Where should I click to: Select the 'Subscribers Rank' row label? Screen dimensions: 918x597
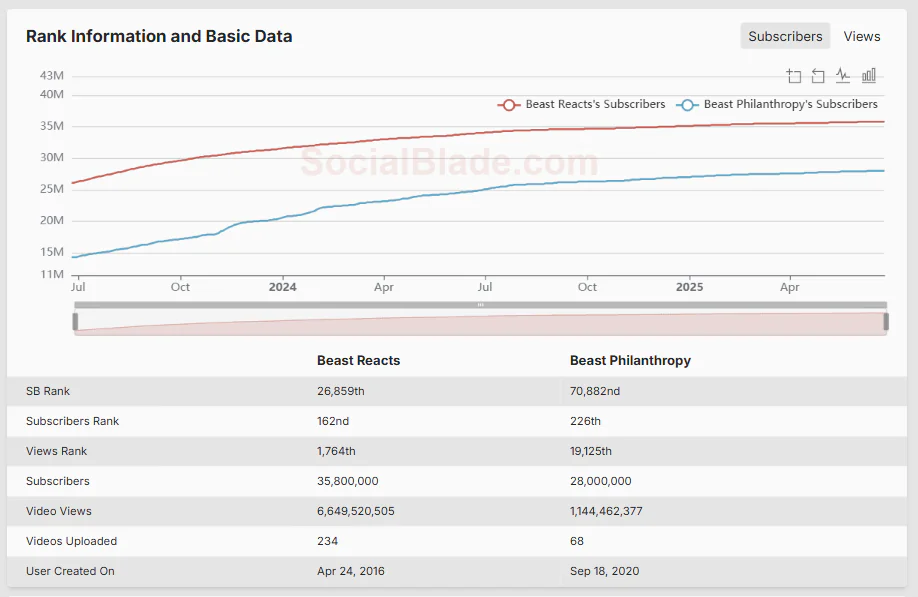click(x=73, y=421)
